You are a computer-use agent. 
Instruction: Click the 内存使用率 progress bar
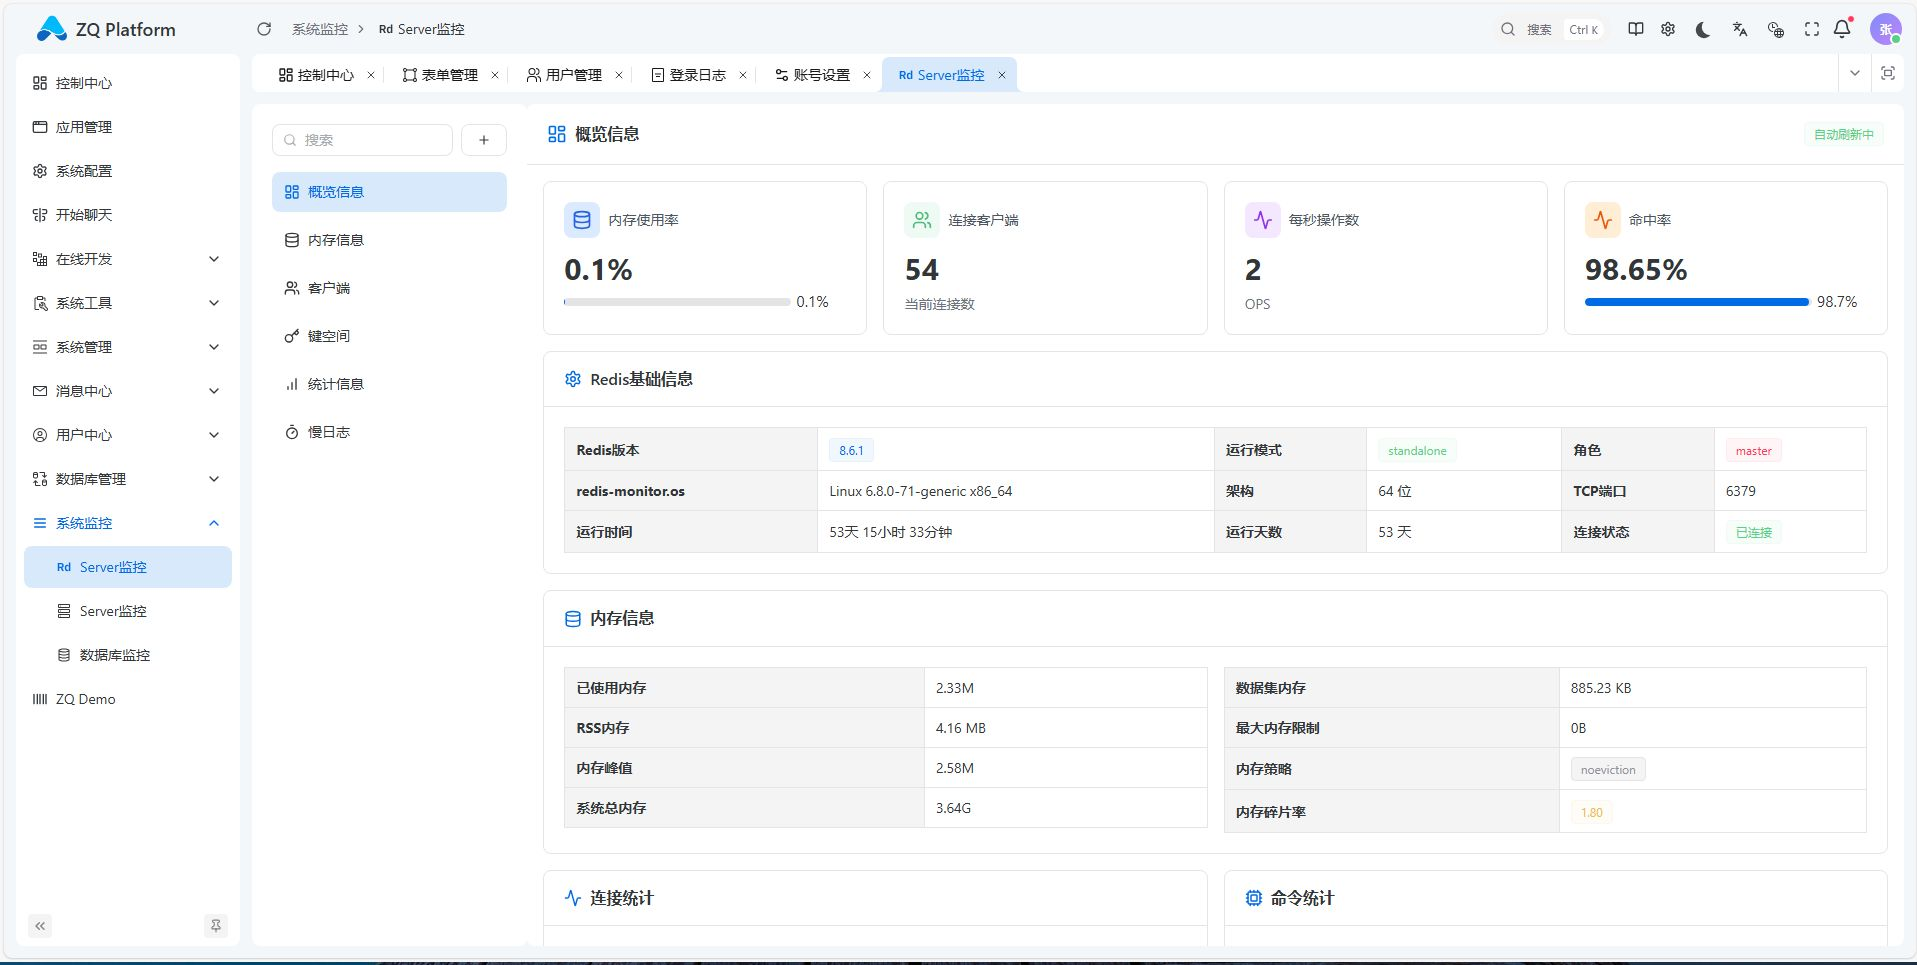click(x=677, y=302)
